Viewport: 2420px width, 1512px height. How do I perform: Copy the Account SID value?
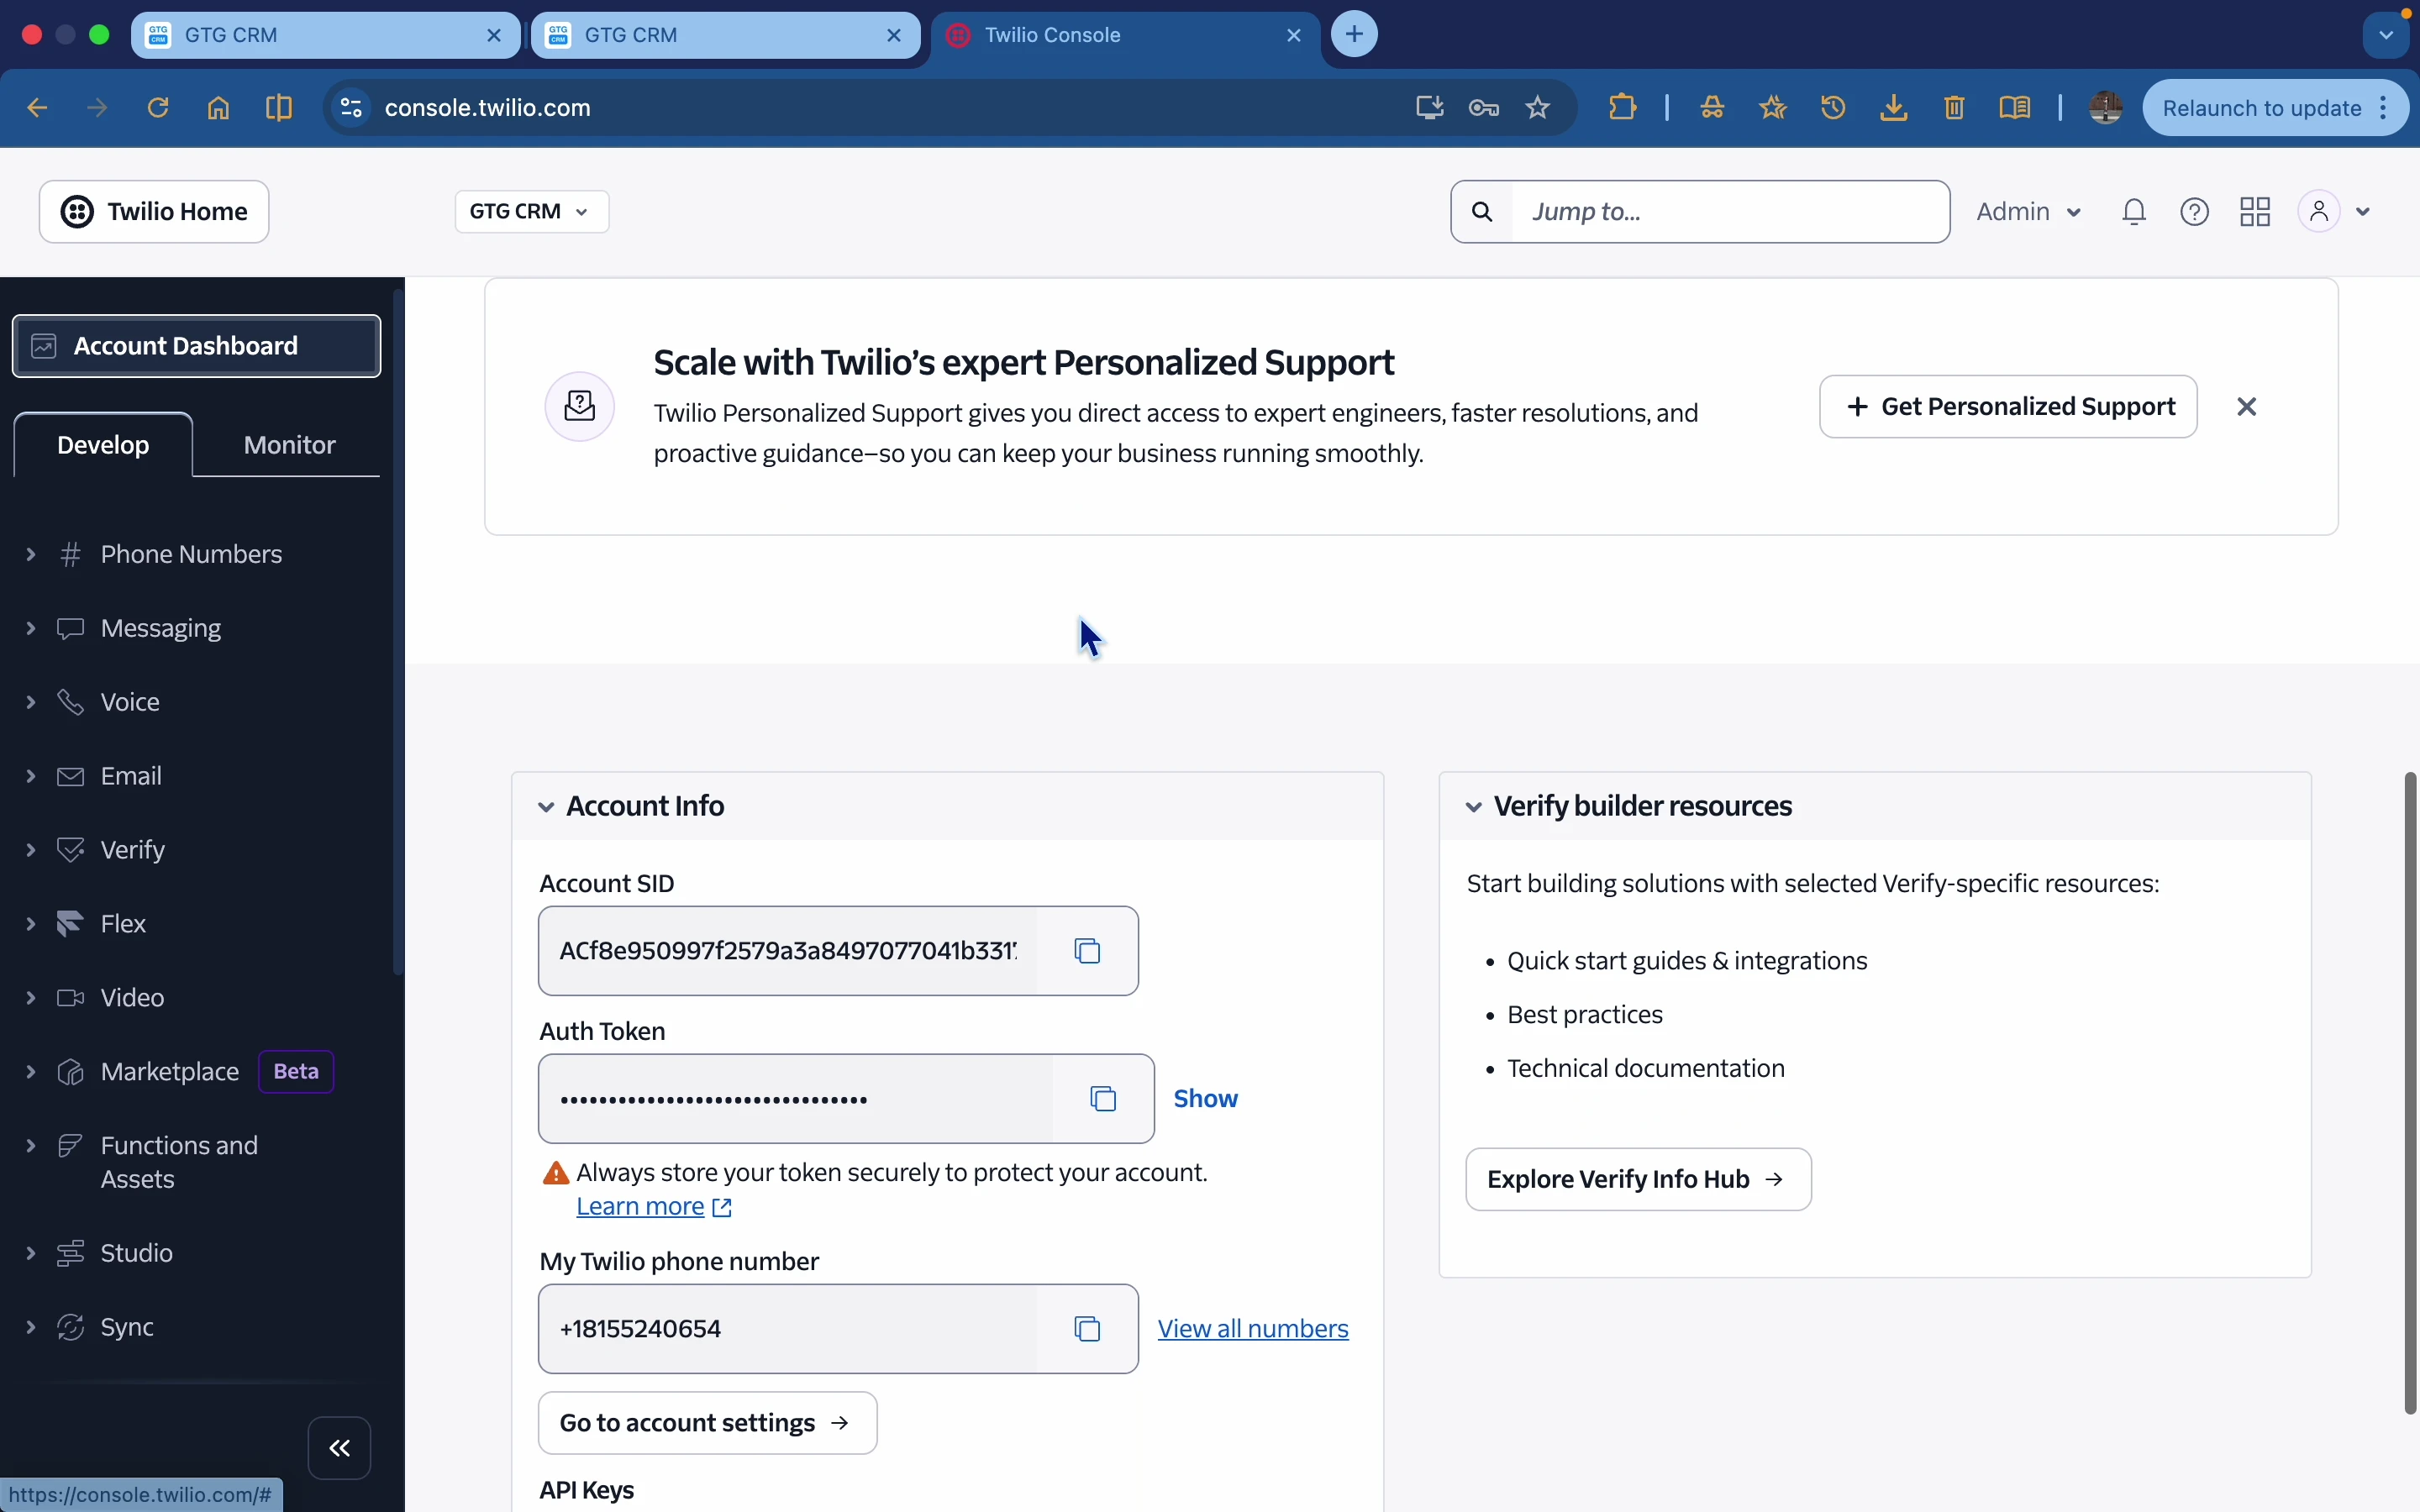pos(1088,951)
